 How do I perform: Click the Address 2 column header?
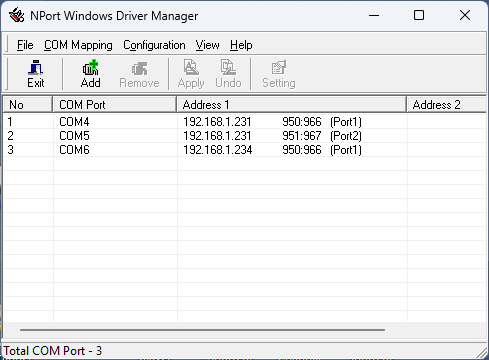(447, 105)
